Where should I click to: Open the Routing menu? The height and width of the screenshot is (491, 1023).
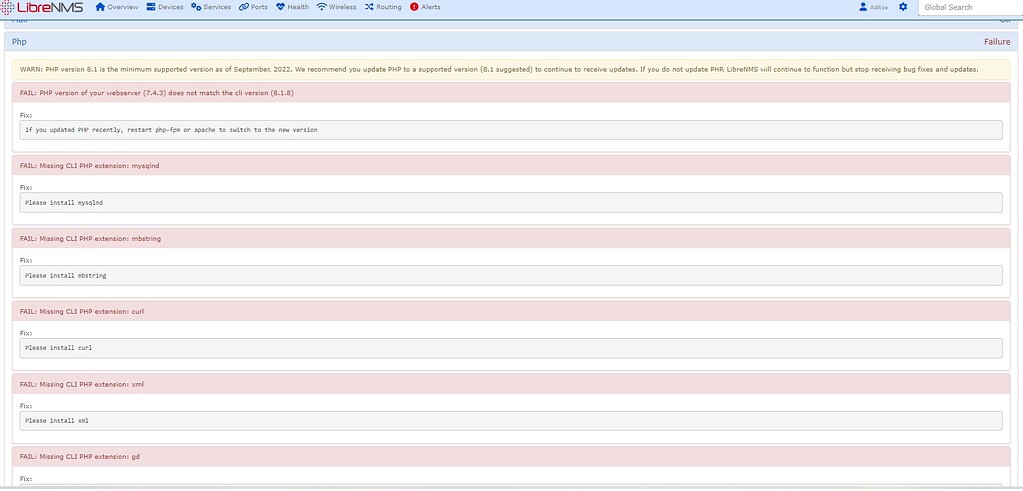383,7
